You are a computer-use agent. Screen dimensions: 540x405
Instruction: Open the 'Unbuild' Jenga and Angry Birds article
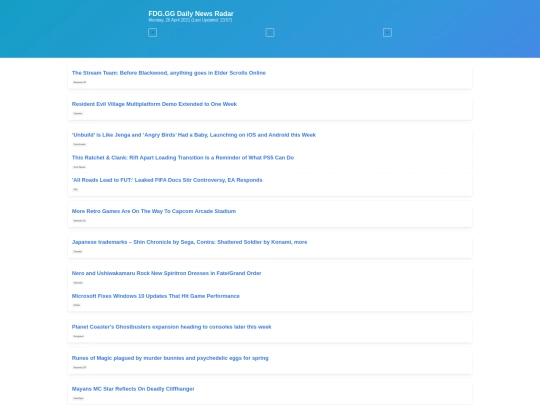(194, 135)
